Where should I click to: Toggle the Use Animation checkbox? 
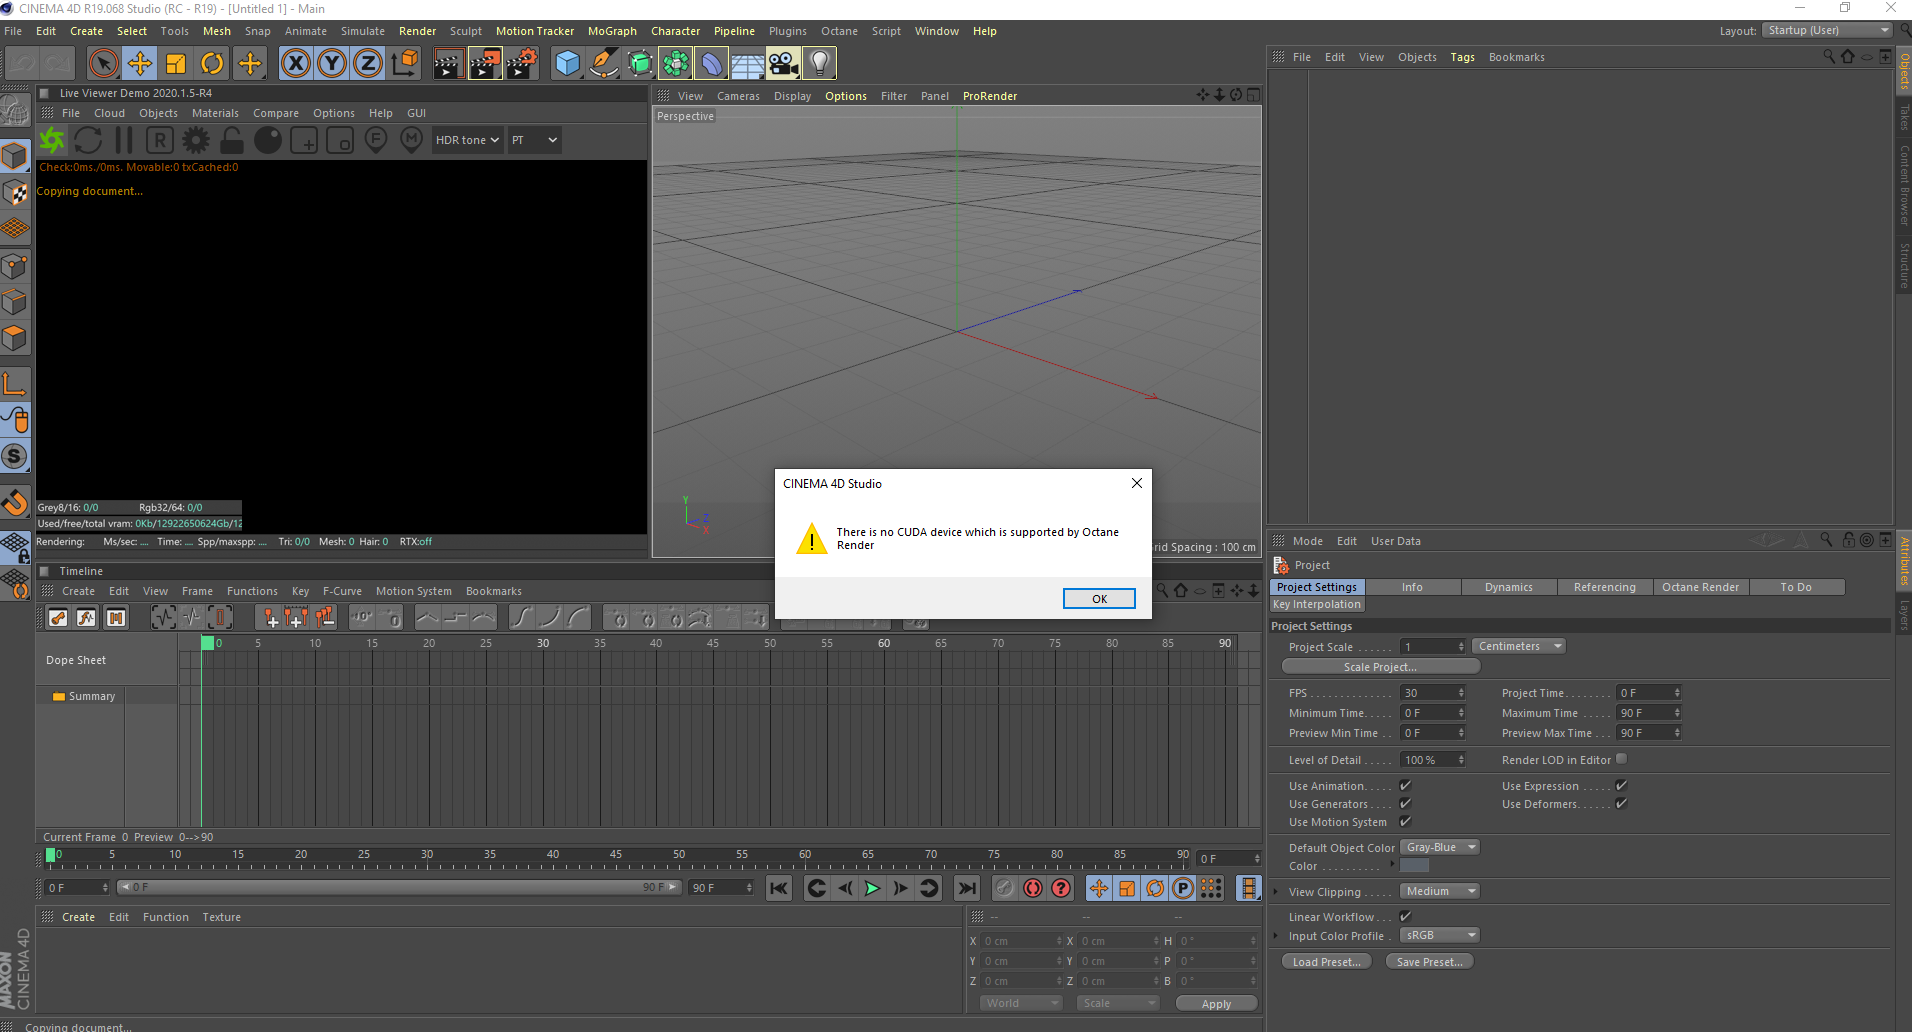[x=1405, y=786]
